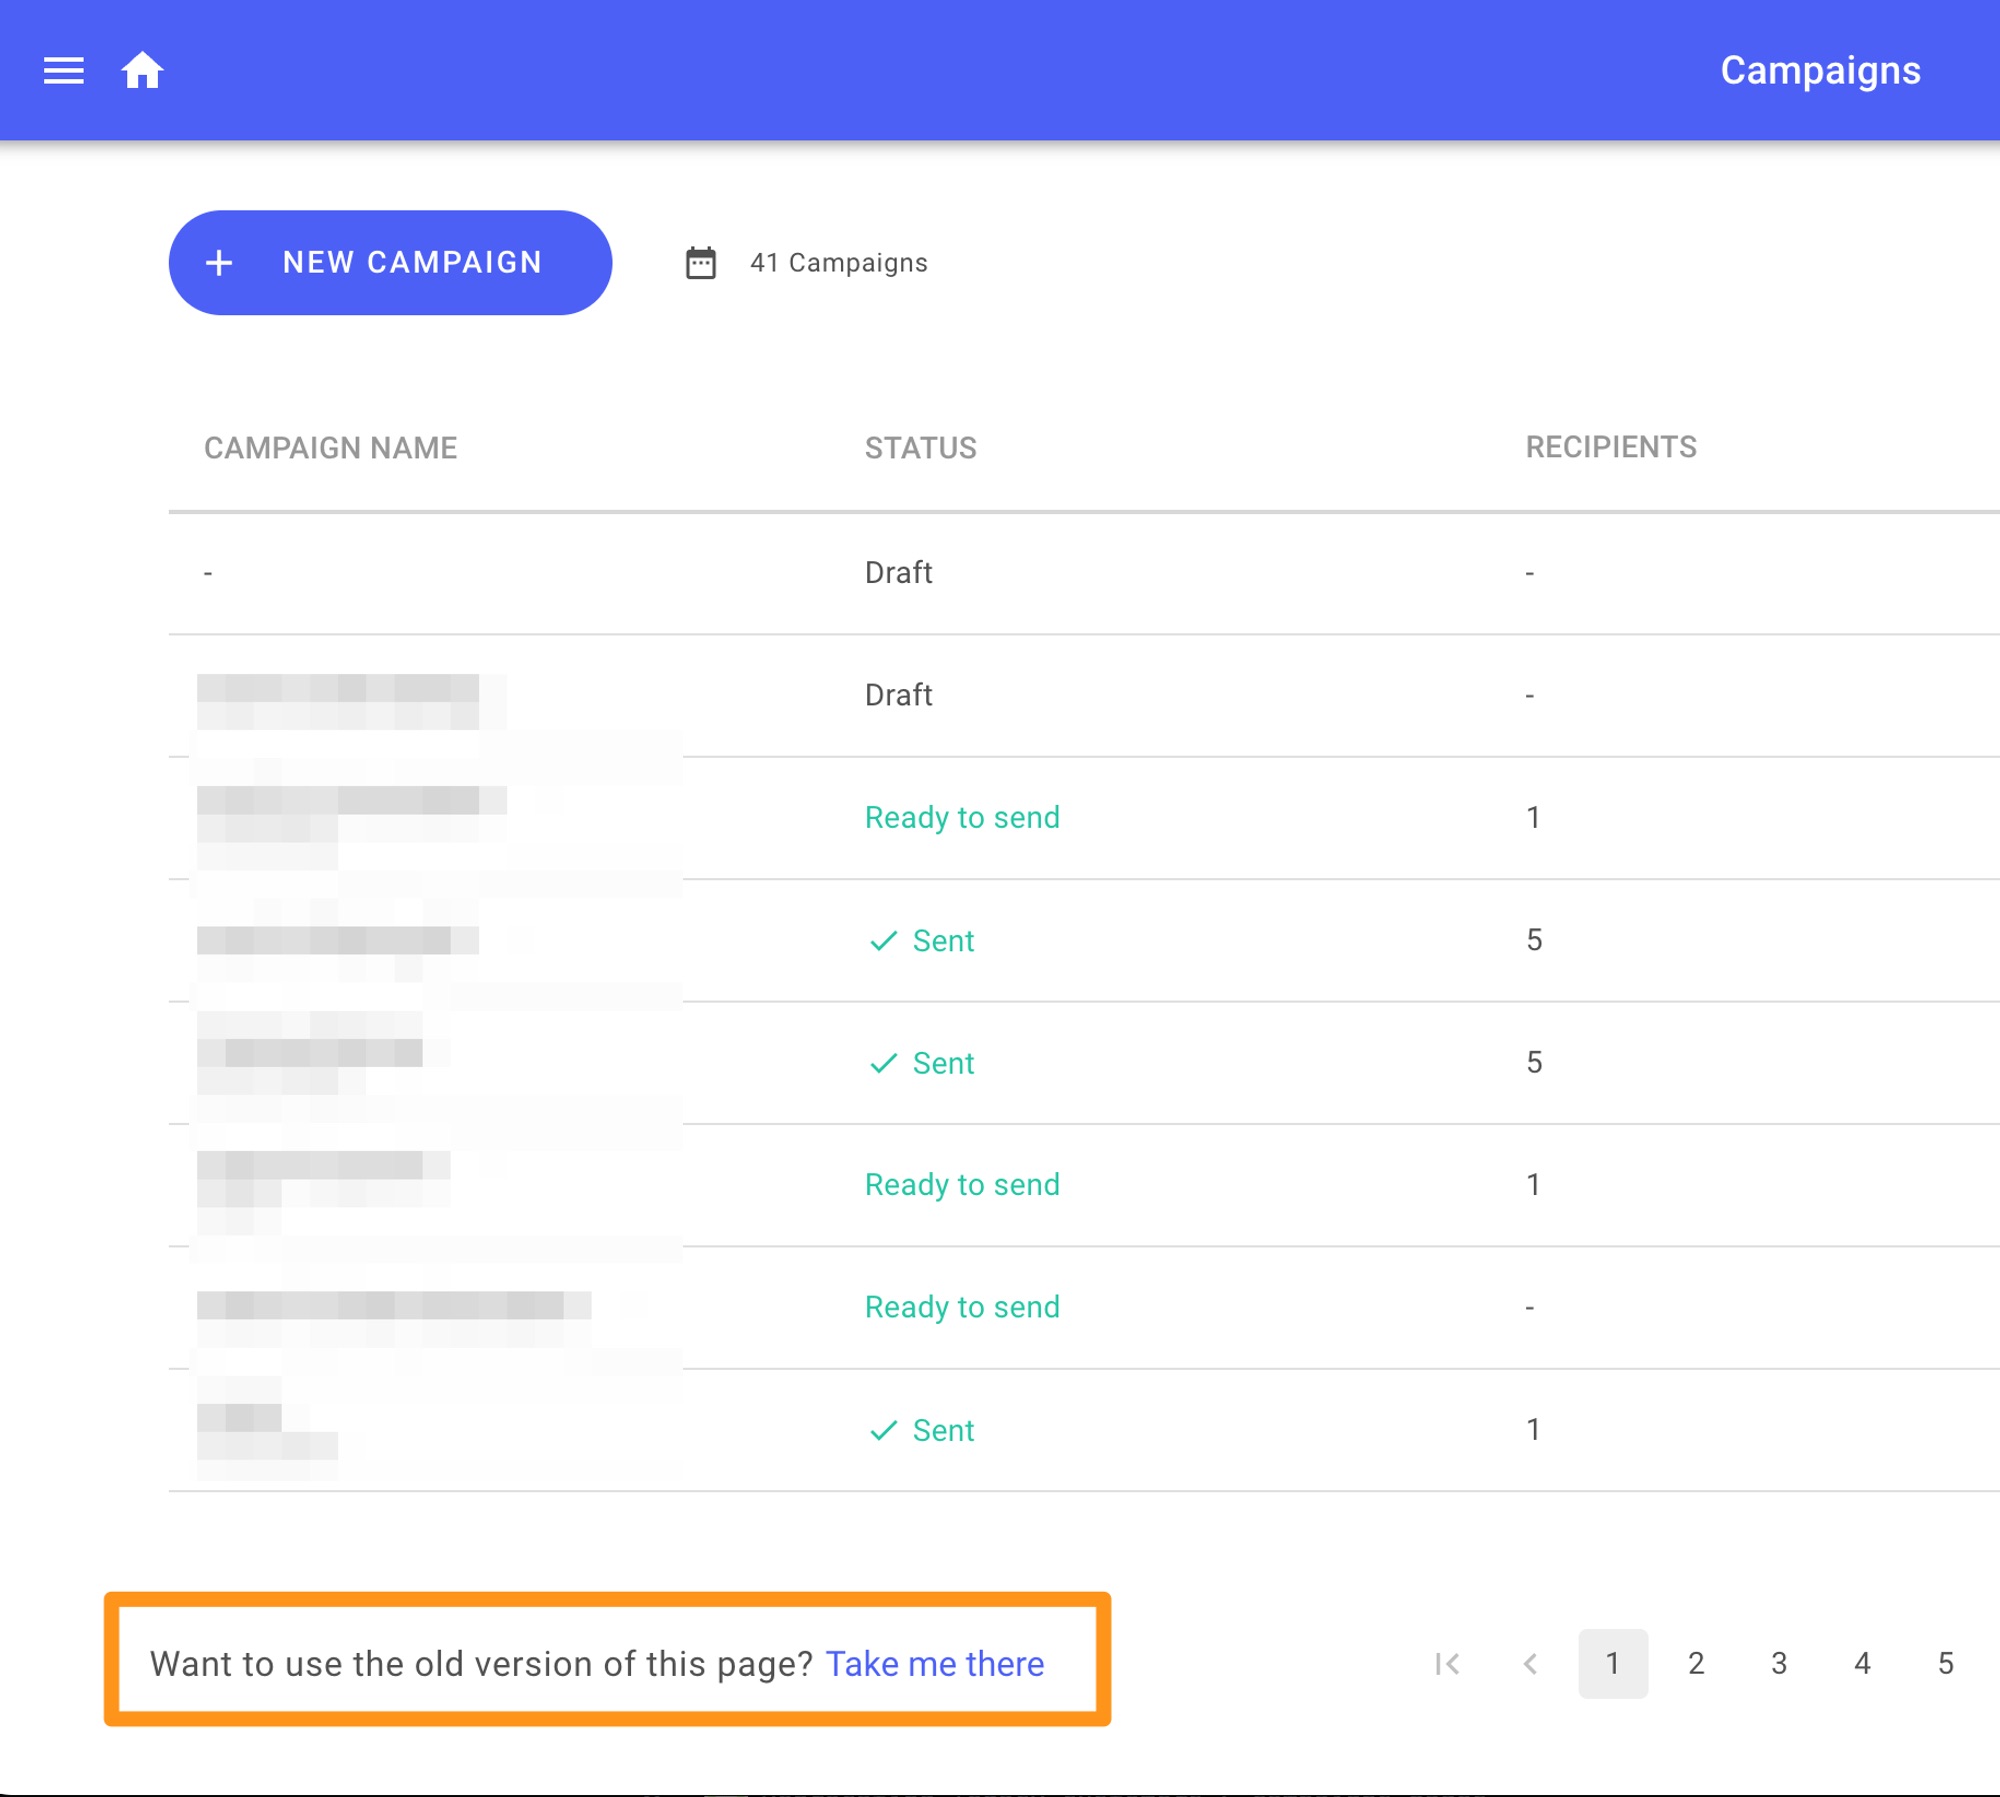The width and height of the screenshot is (2000, 1797).
Task: Open the hamburger navigation menu
Action: [63, 71]
